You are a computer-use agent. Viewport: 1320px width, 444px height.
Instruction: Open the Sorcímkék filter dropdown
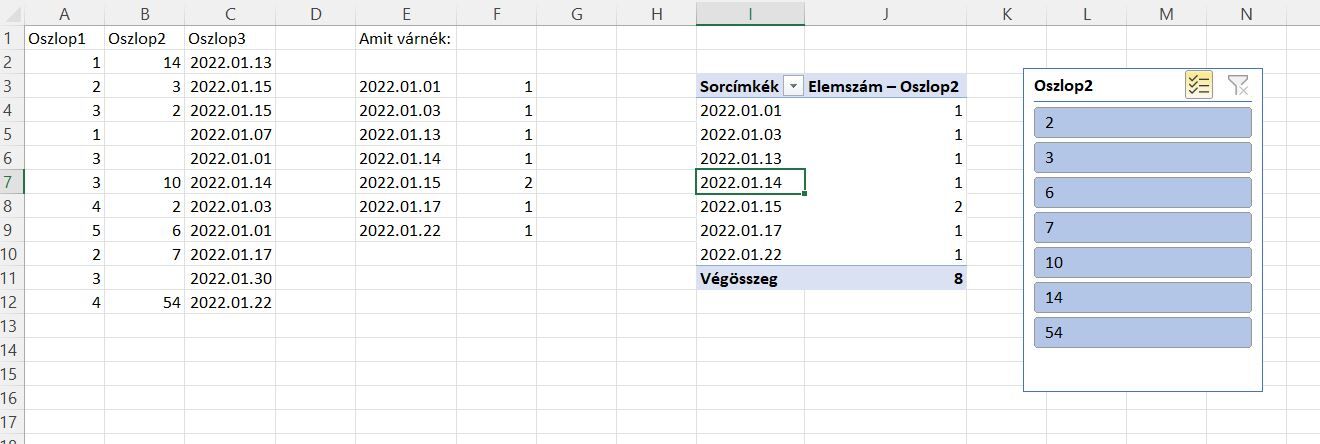tap(793, 87)
